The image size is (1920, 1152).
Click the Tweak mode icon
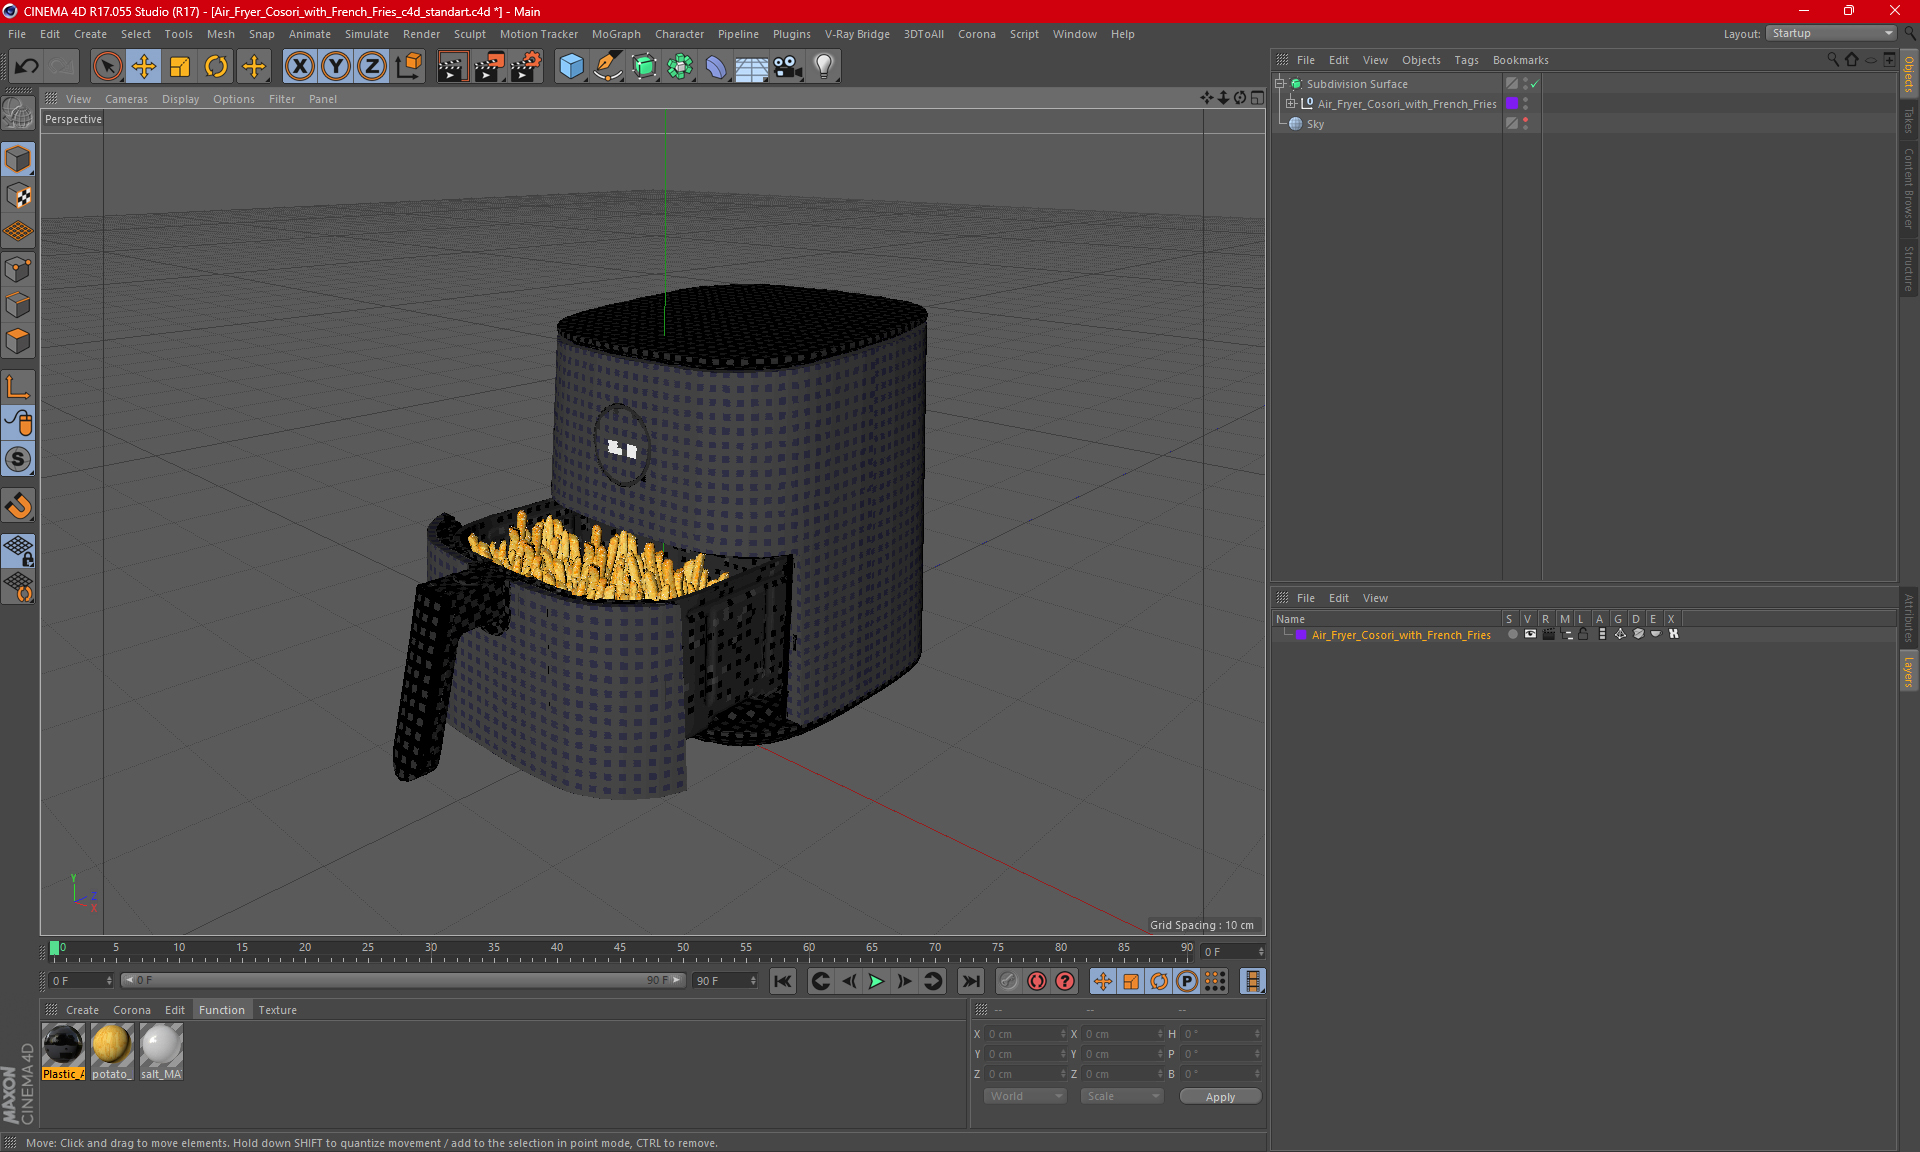pyautogui.click(x=18, y=423)
